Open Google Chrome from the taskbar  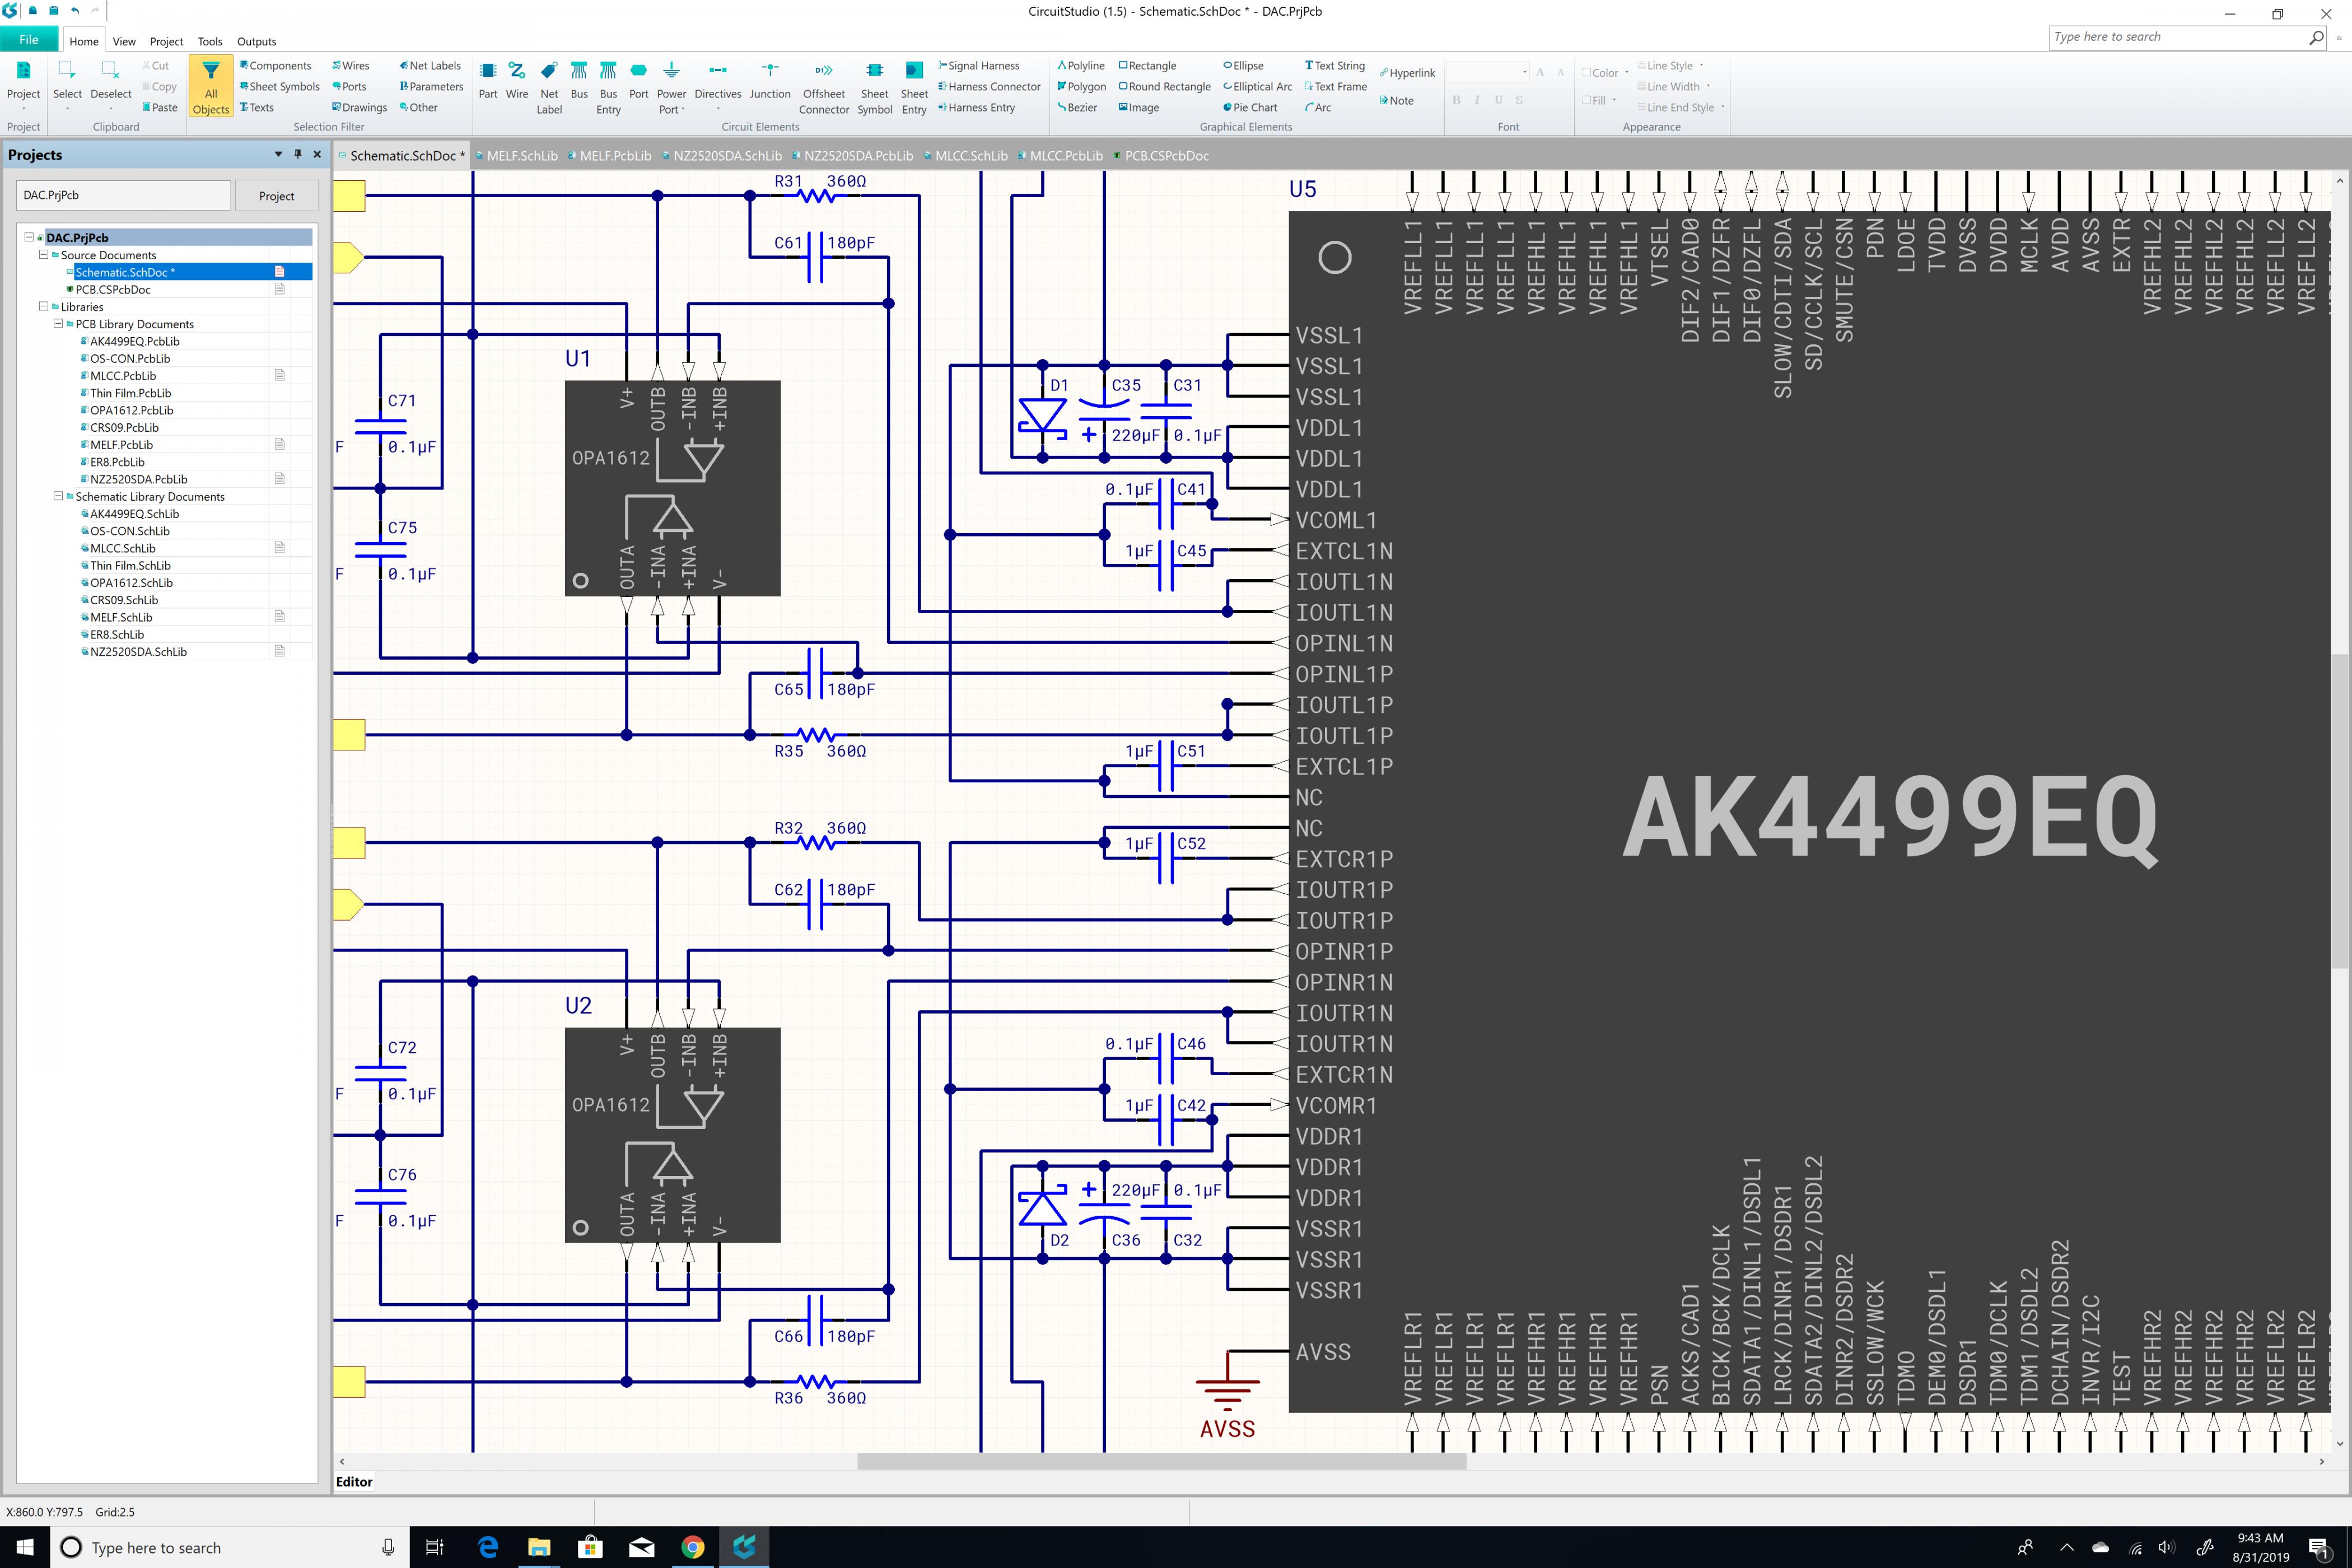(x=692, y=1547)
